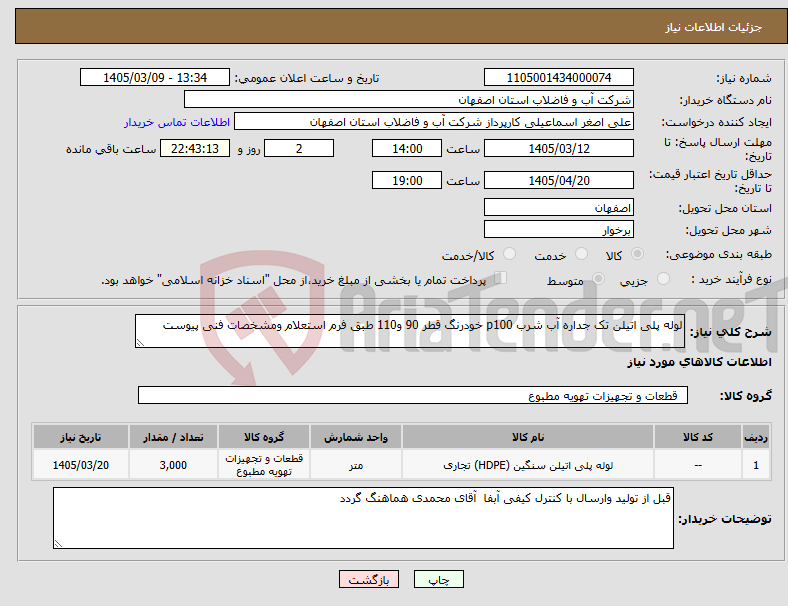Click the row number cell 1

756,465
